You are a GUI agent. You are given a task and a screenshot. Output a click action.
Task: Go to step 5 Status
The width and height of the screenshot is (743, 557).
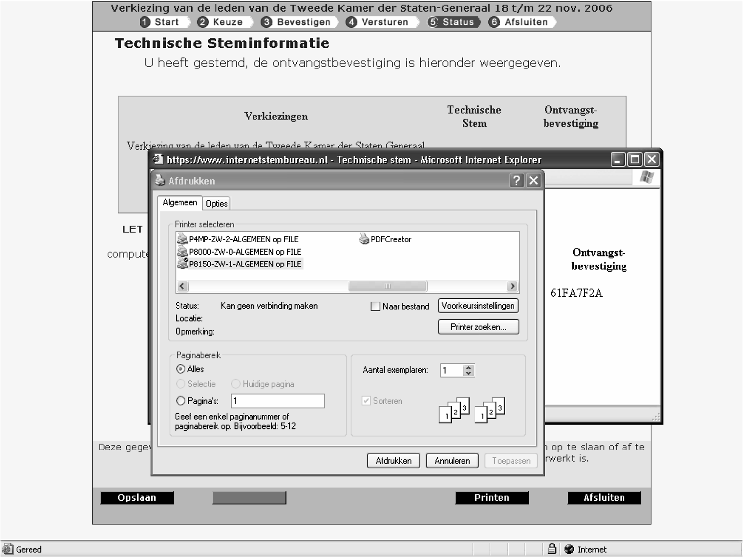pyautogui.click(x=452, y=22)
